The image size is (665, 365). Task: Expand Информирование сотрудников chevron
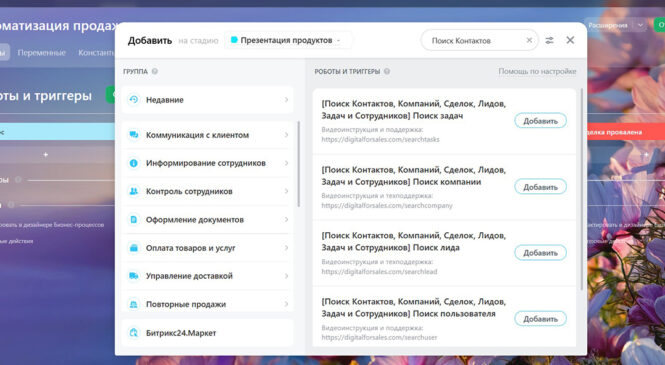pyautogui.click(x=286, y=163)
